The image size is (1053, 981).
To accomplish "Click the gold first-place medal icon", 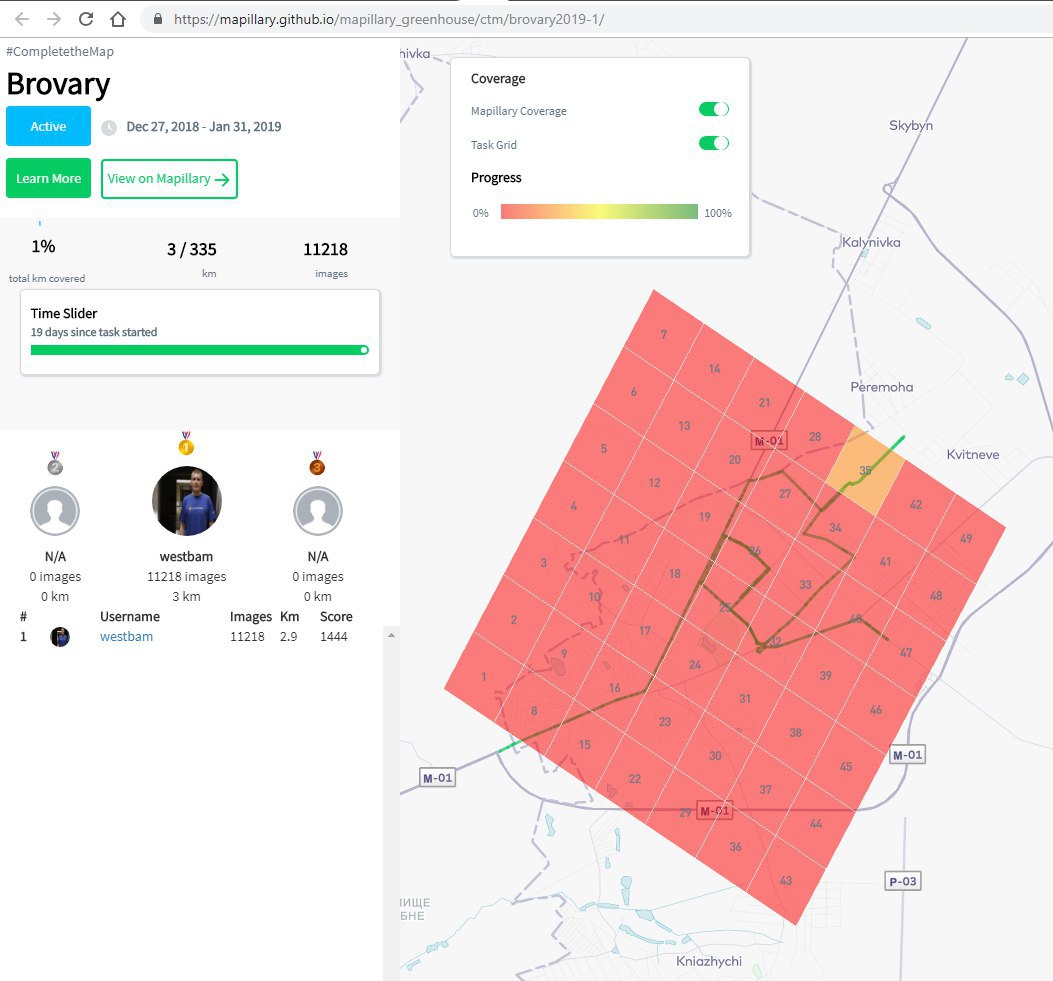I will coord(186,444).
